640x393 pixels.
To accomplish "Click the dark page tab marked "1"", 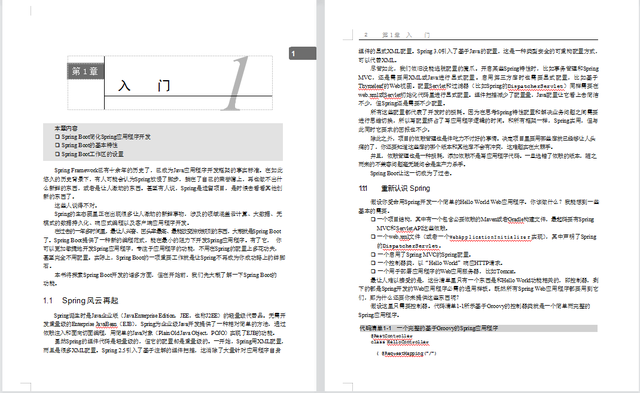I will pos(302,53).
